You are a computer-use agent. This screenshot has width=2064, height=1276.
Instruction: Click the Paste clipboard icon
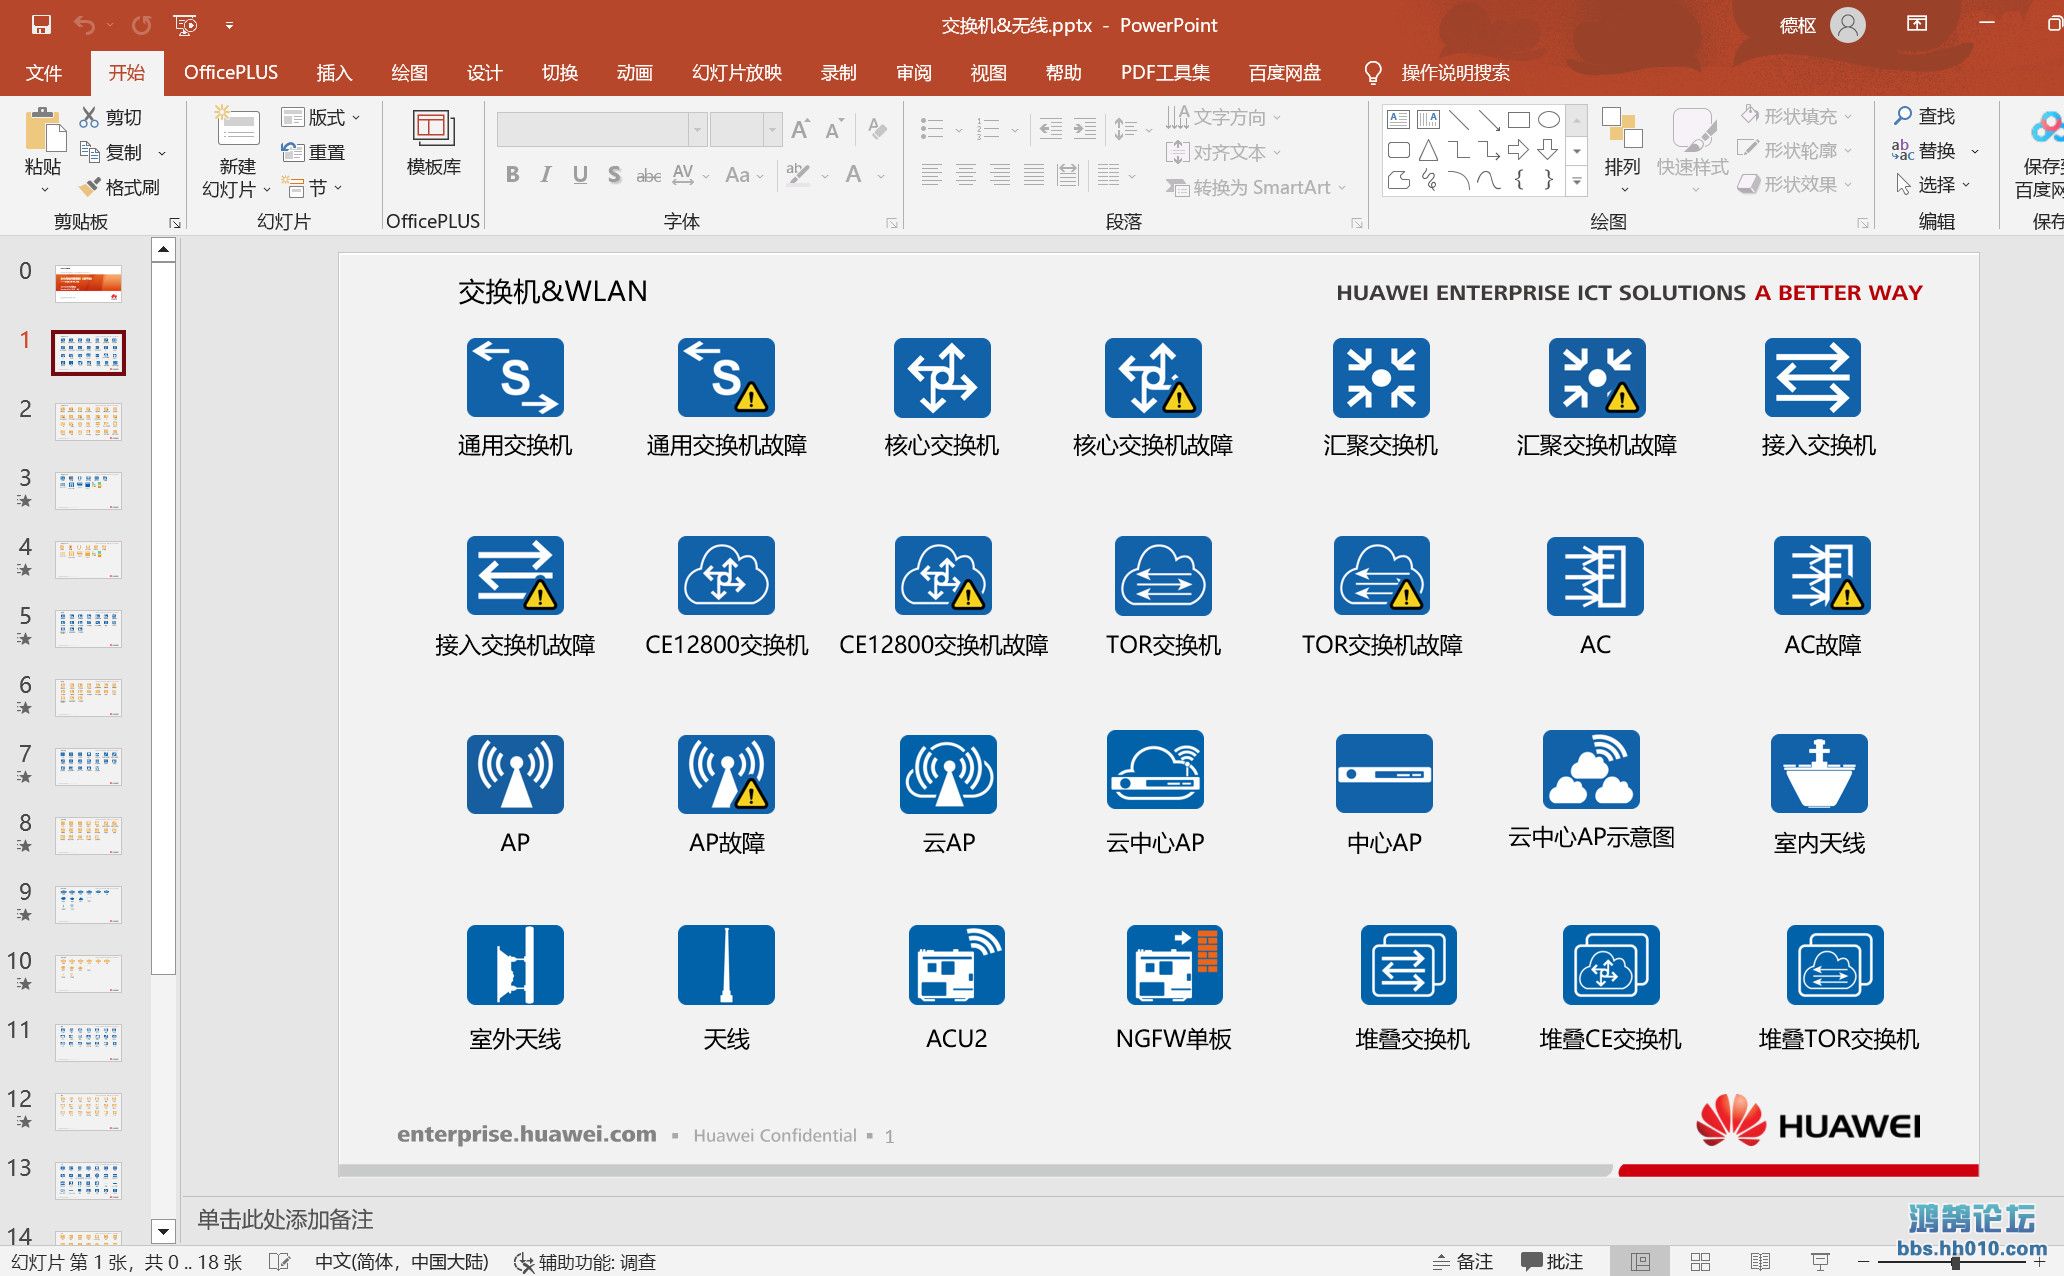tap(43, 130)
